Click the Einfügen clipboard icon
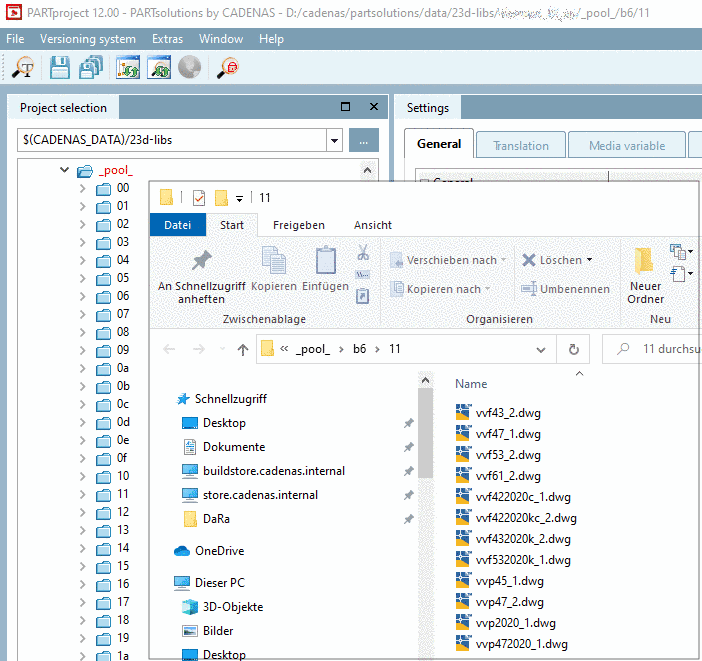702x661 pixels. point(325,261)
